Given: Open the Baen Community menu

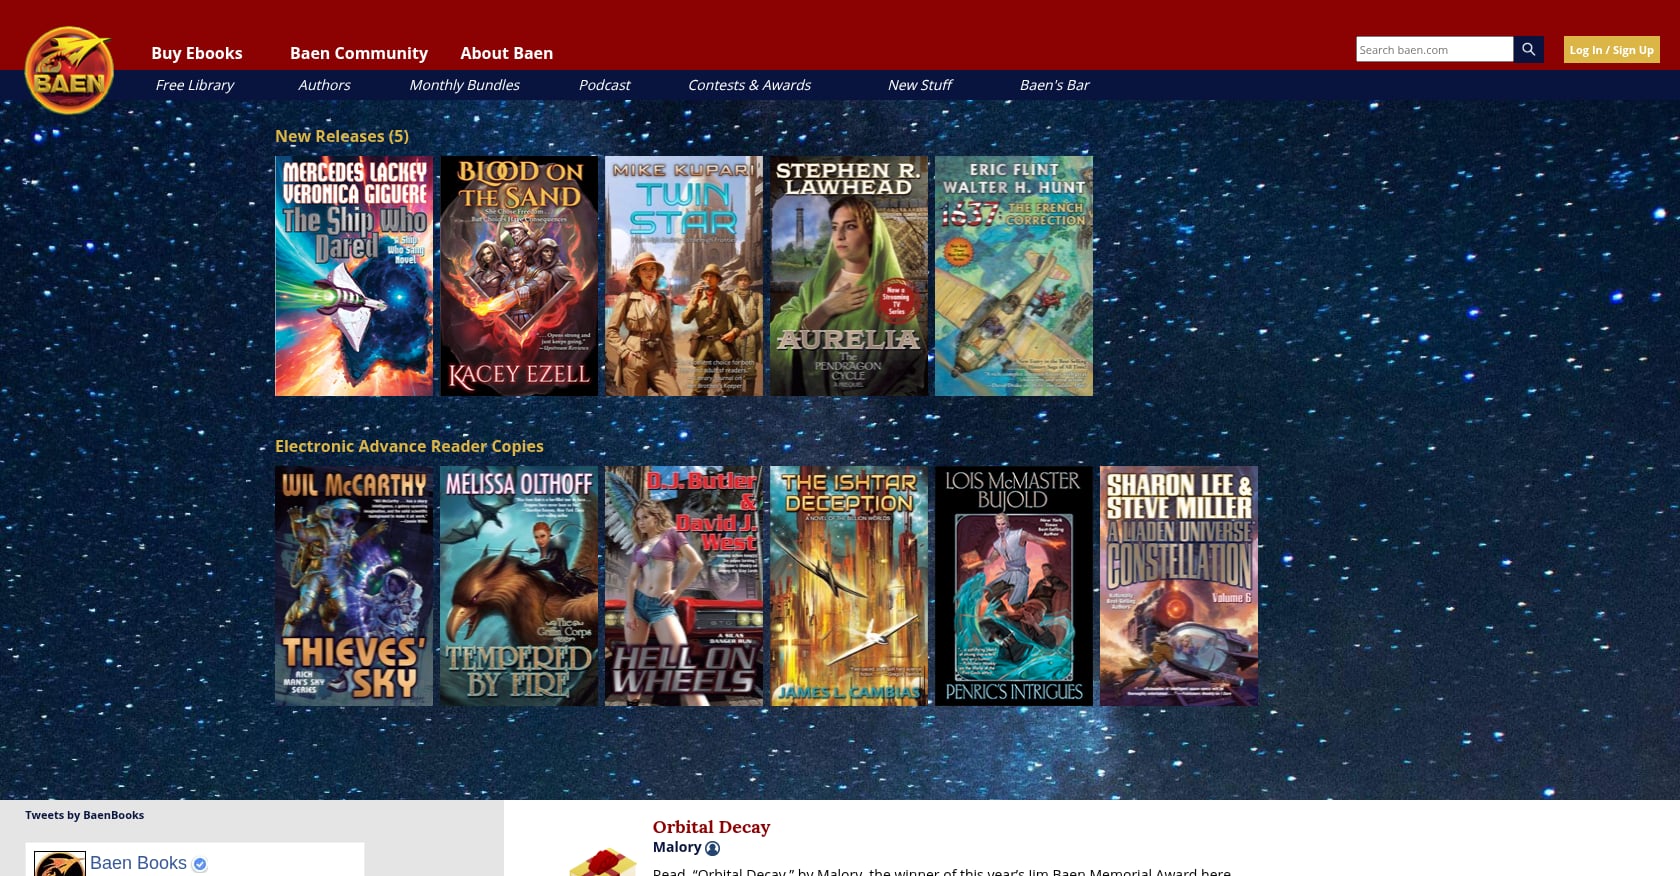Looking at the screenshot, I should coord(359,53).
